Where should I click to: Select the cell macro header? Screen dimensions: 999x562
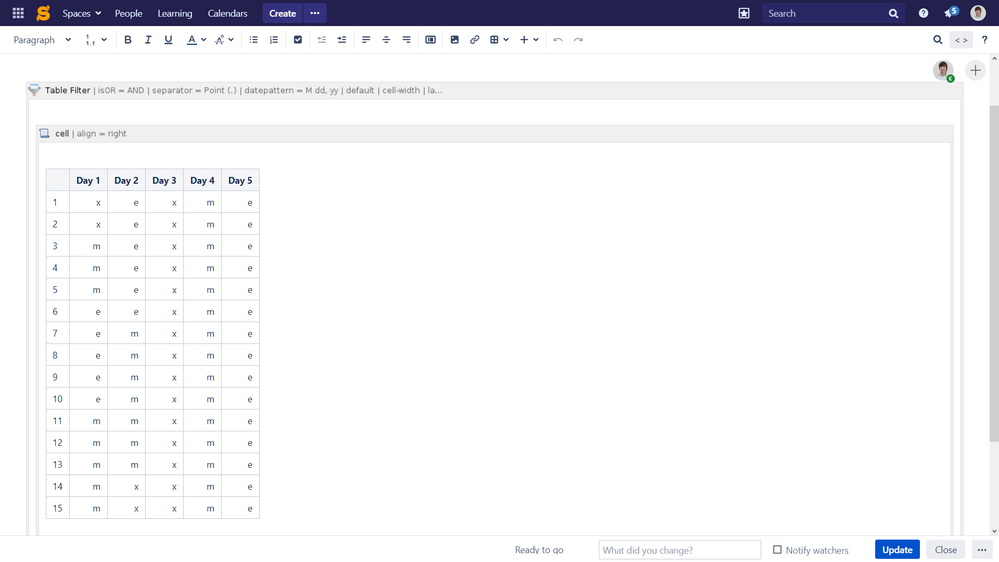[494, 134]
